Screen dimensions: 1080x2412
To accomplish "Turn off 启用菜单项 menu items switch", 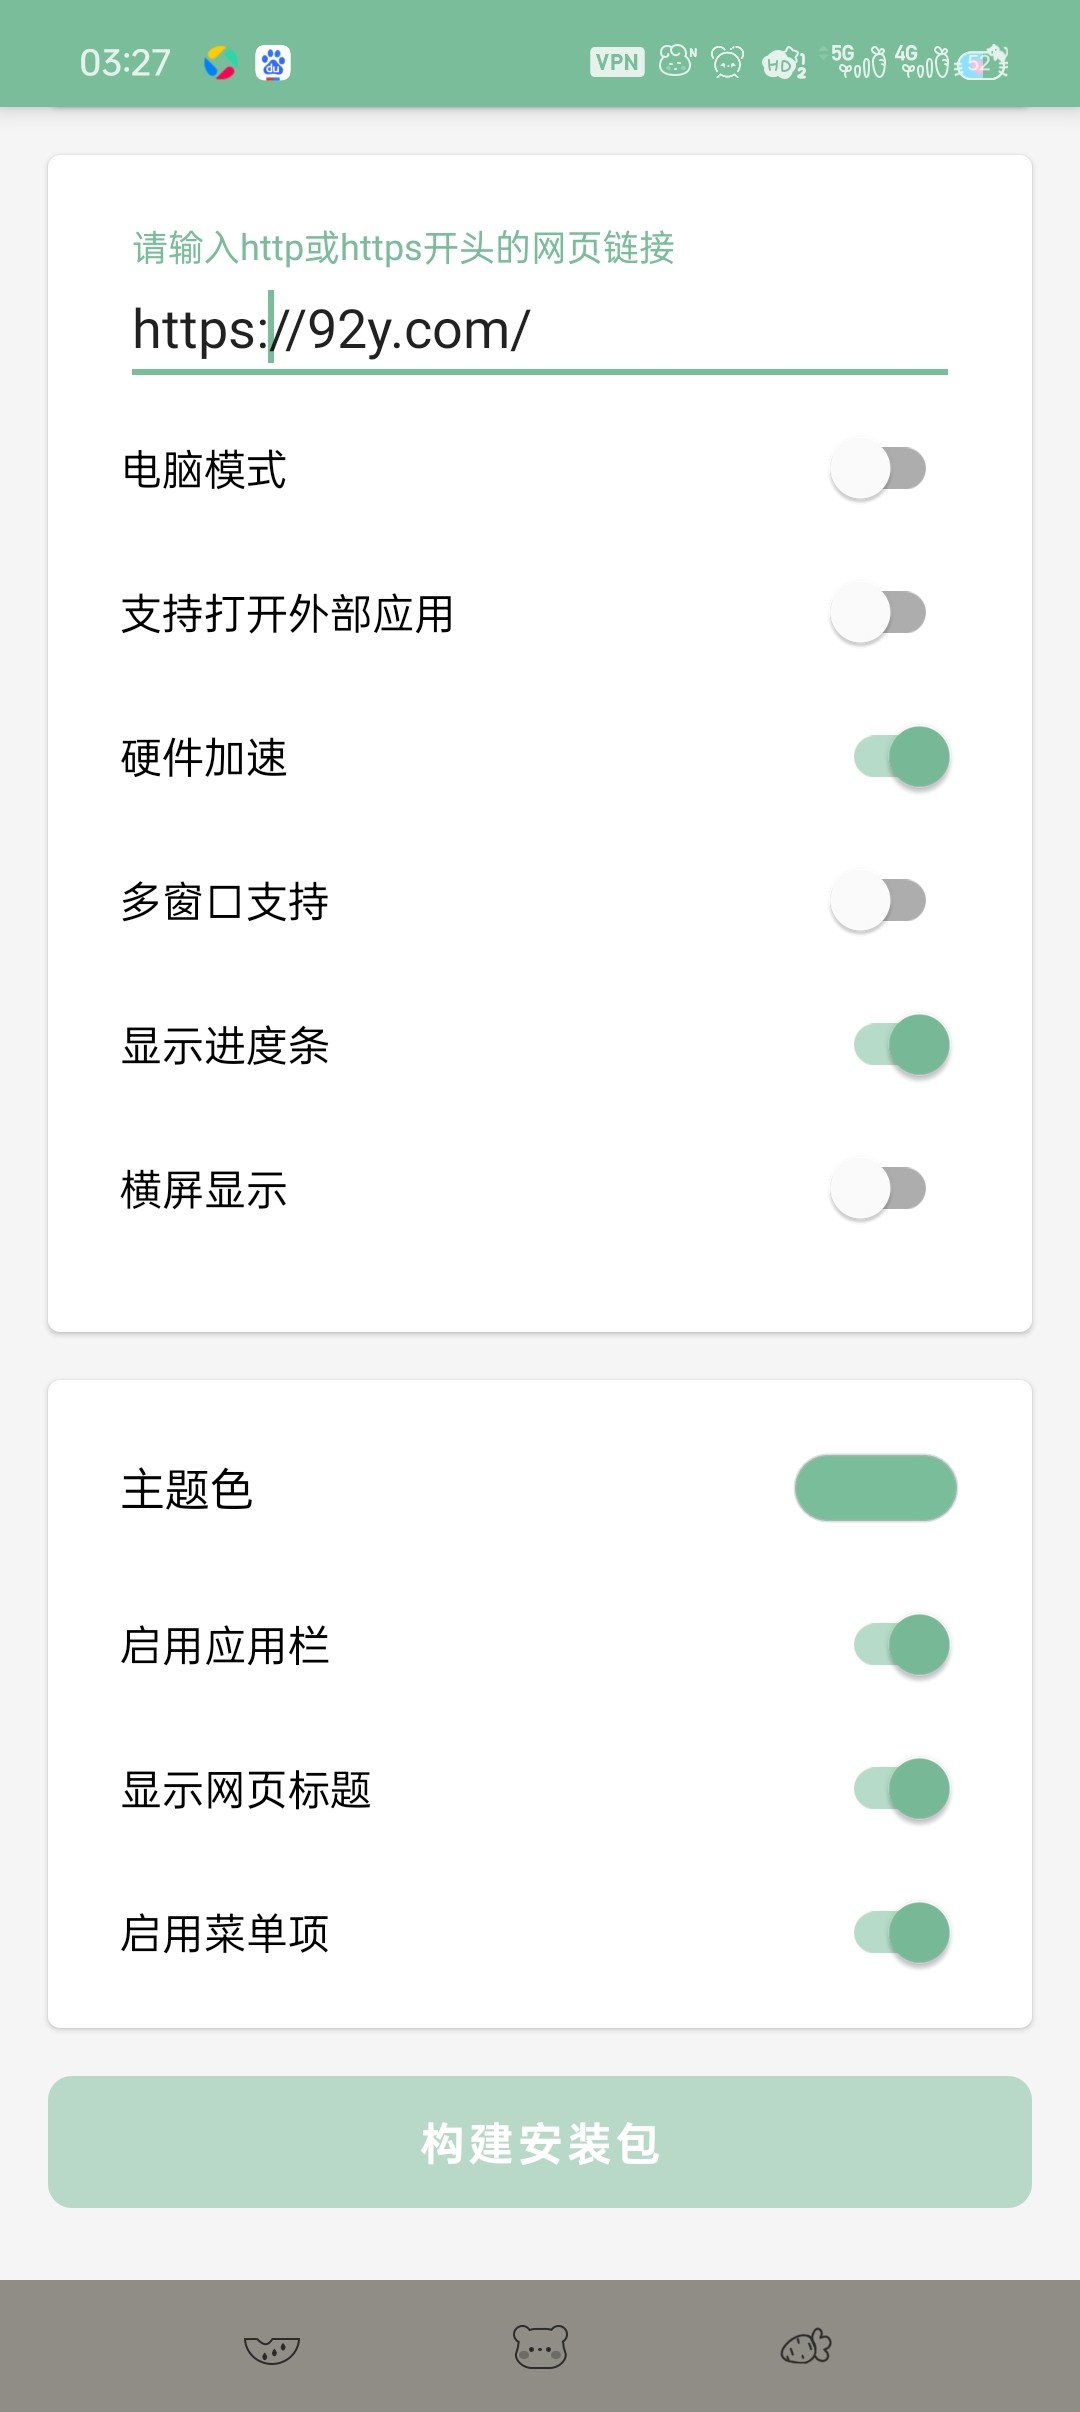I will pos(900,1933).
